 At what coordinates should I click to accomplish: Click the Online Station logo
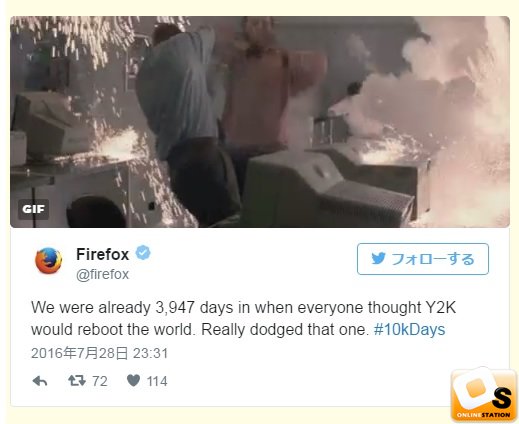point(484,395)
